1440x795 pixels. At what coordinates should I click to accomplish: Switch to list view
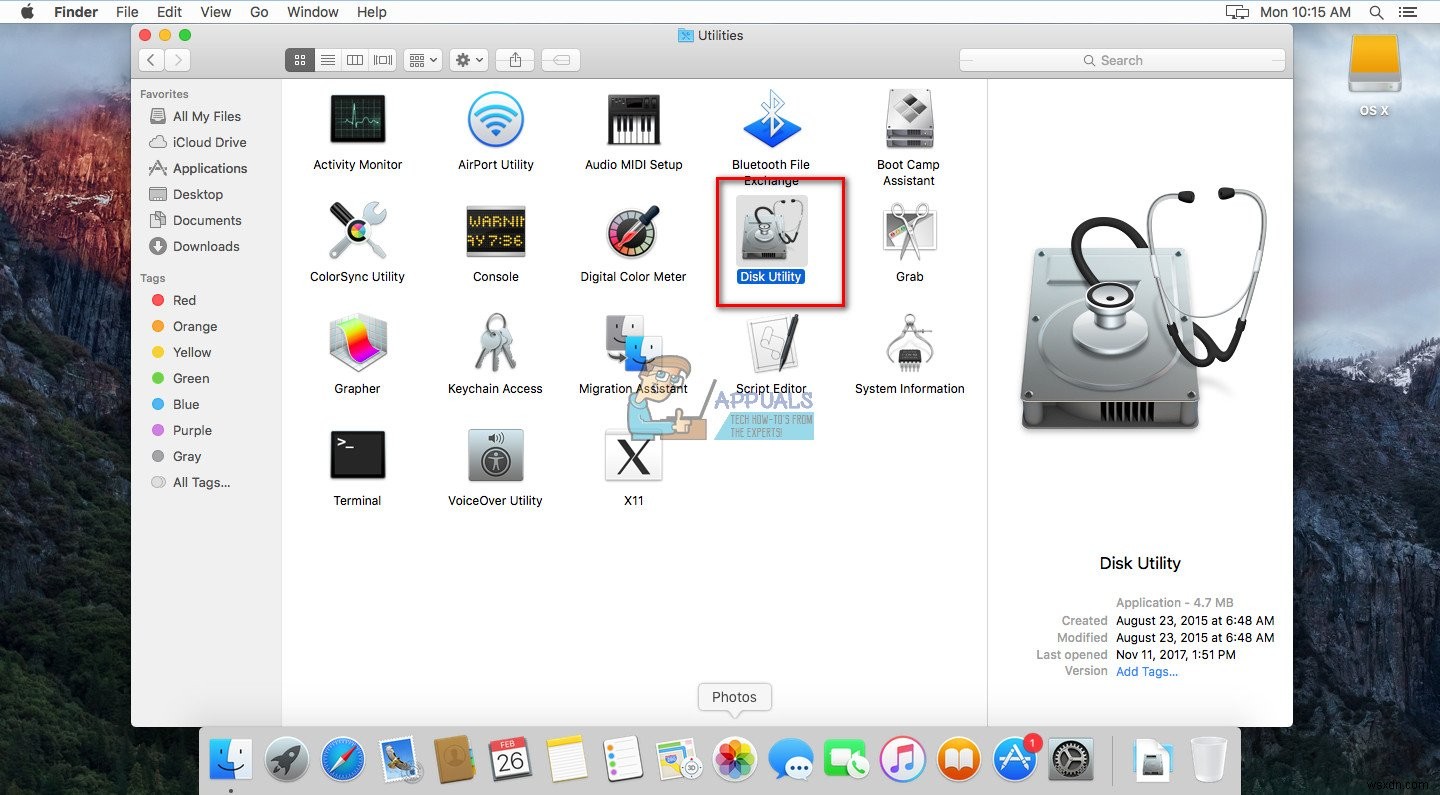point(327,59)
